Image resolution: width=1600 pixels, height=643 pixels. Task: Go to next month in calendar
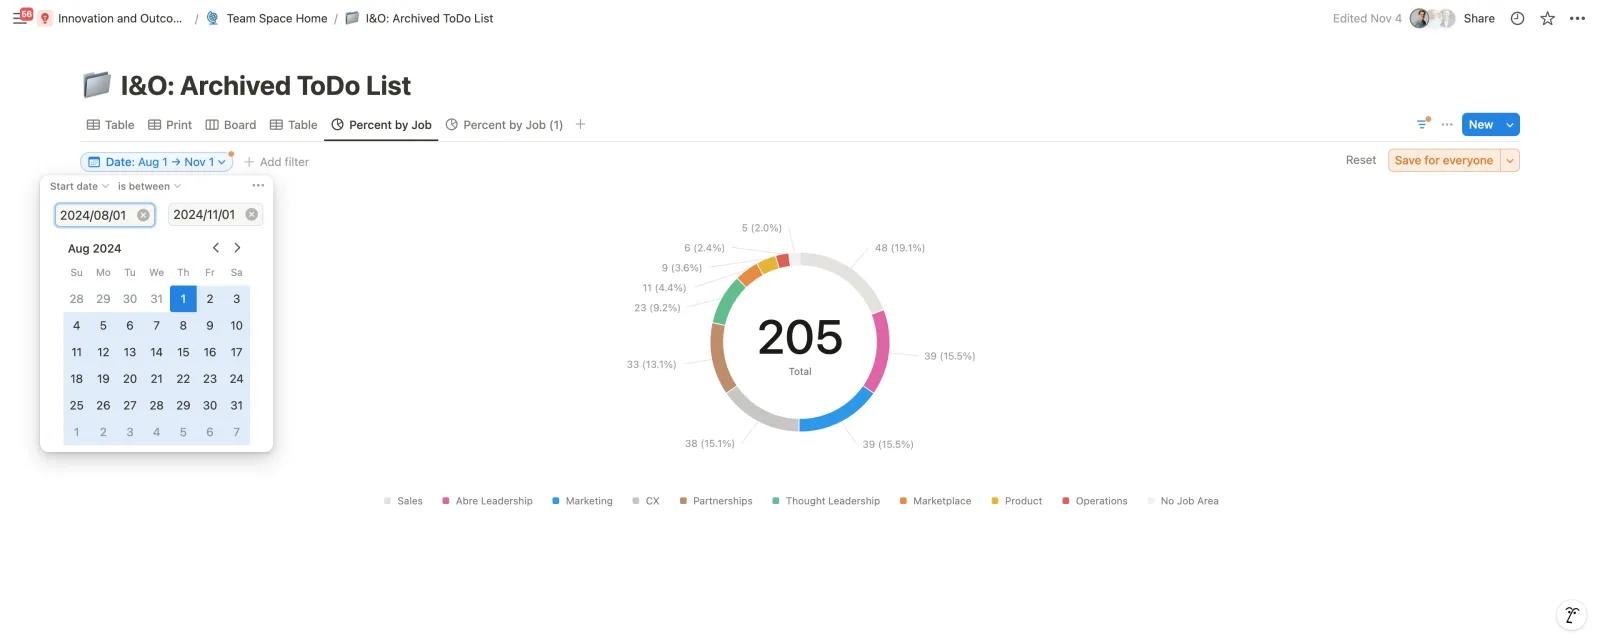click(x=237, y=248)
